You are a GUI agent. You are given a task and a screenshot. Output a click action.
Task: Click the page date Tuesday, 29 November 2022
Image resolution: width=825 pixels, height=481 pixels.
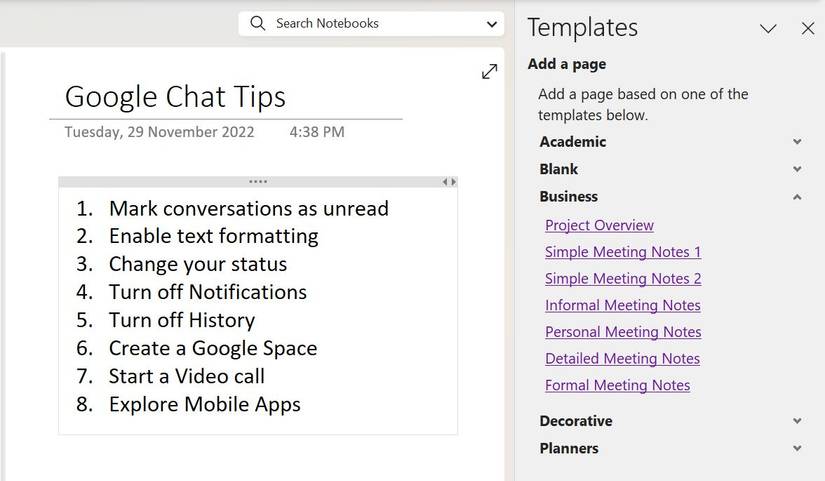point(159,132)
